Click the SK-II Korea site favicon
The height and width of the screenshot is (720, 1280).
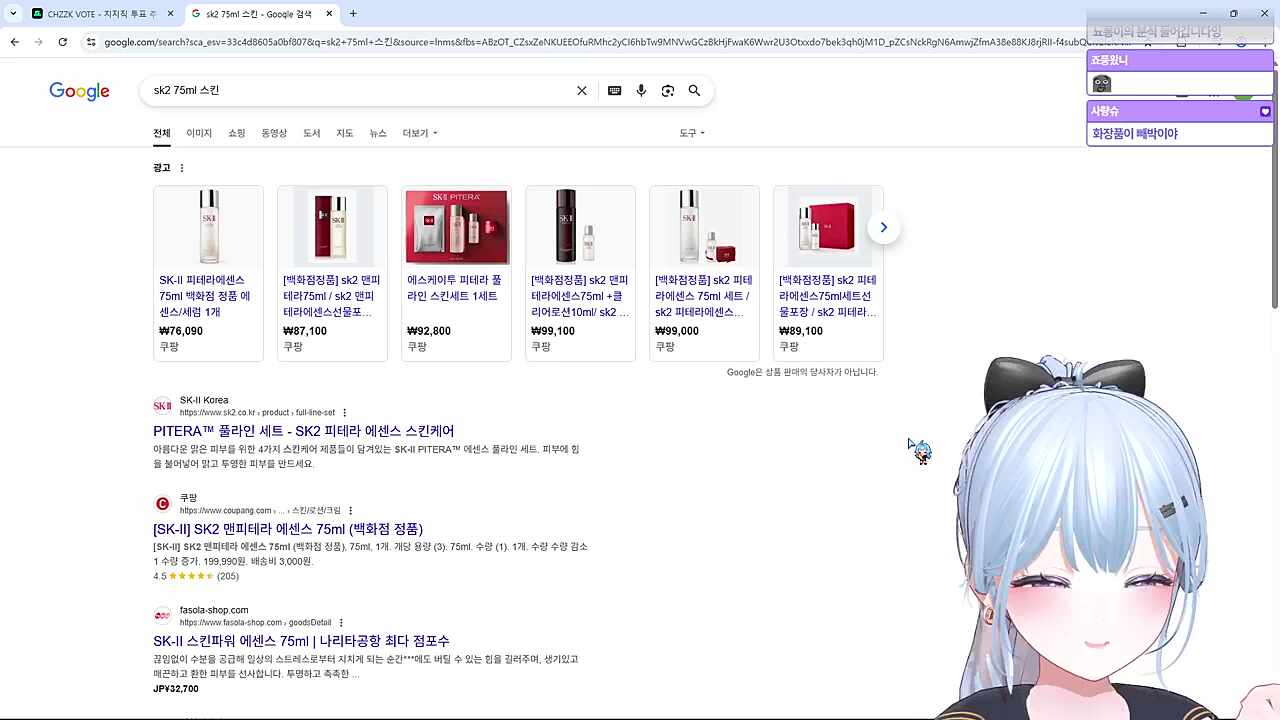pos(162,405)
